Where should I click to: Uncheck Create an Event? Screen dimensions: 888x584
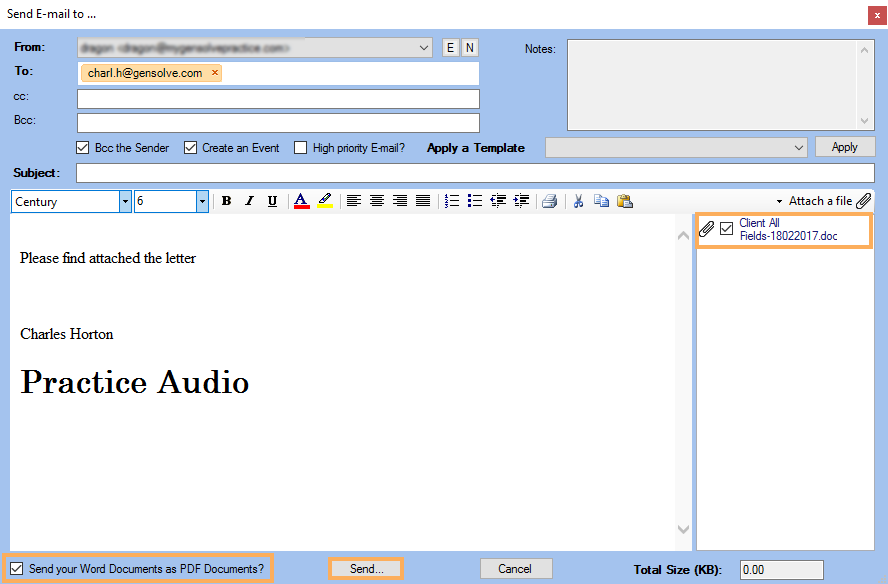click(190, 148)
